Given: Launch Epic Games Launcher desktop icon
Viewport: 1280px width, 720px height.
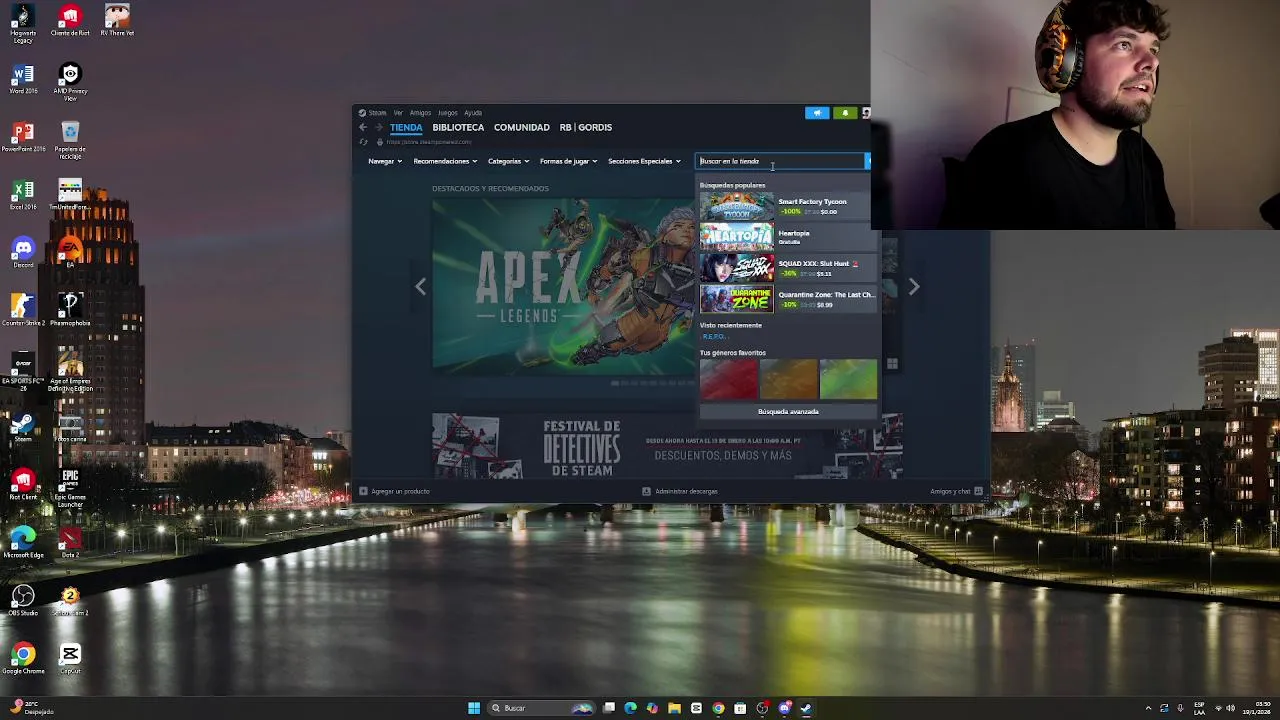Looking at the screenshot, I should click(x=70, y=488).
